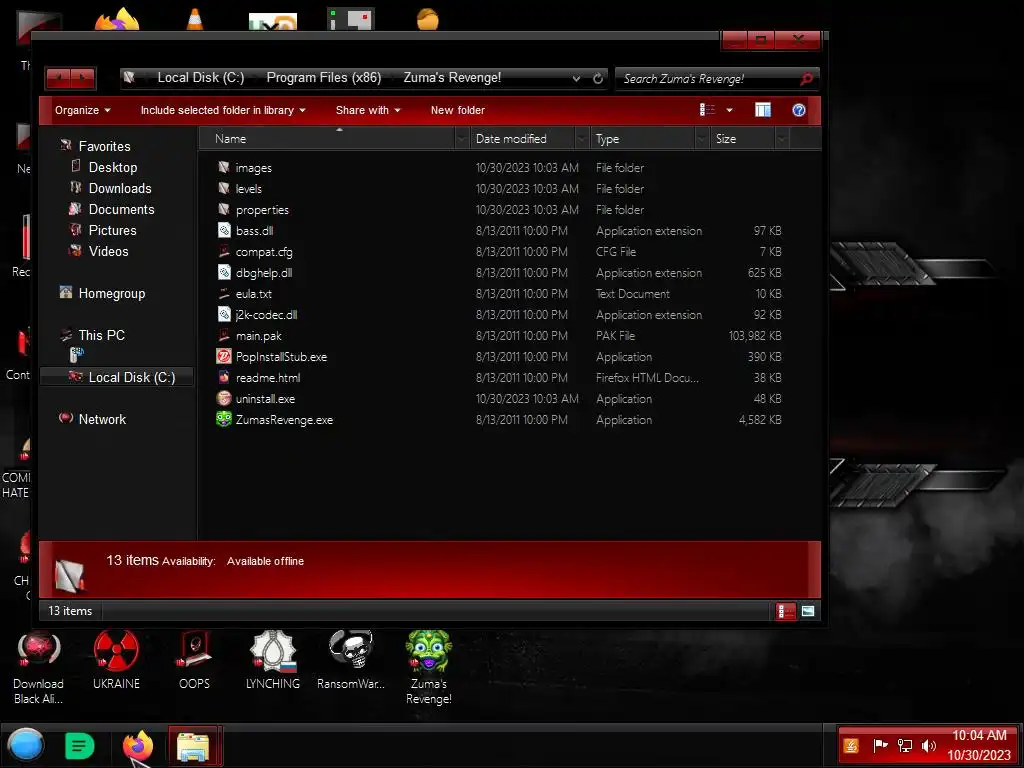1024x768 pixels.
Task: Open Name column filter dropdown
Action: pyautogui.click(x=462, y=138)
